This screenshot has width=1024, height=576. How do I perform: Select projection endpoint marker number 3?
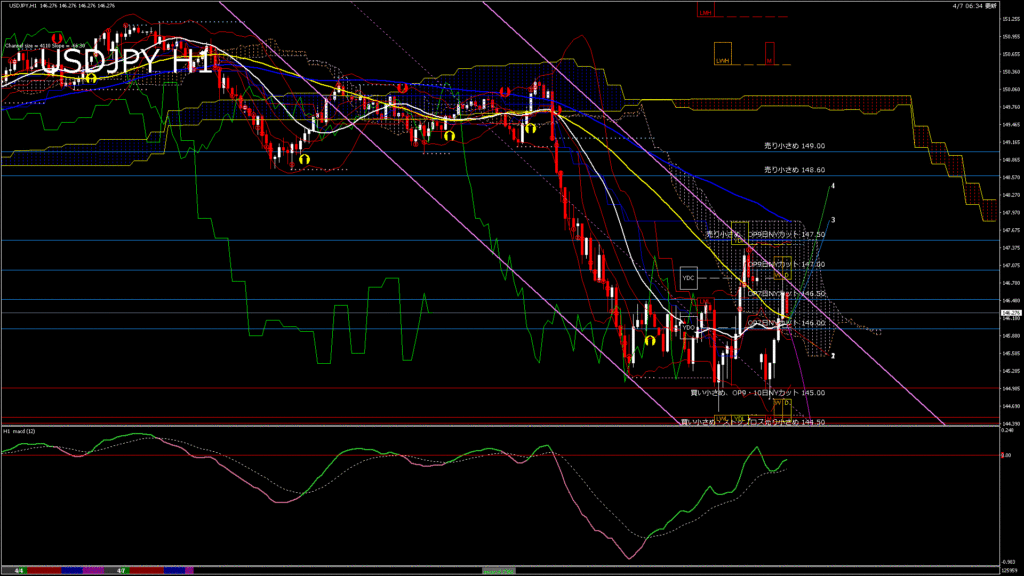coord(833,219)
